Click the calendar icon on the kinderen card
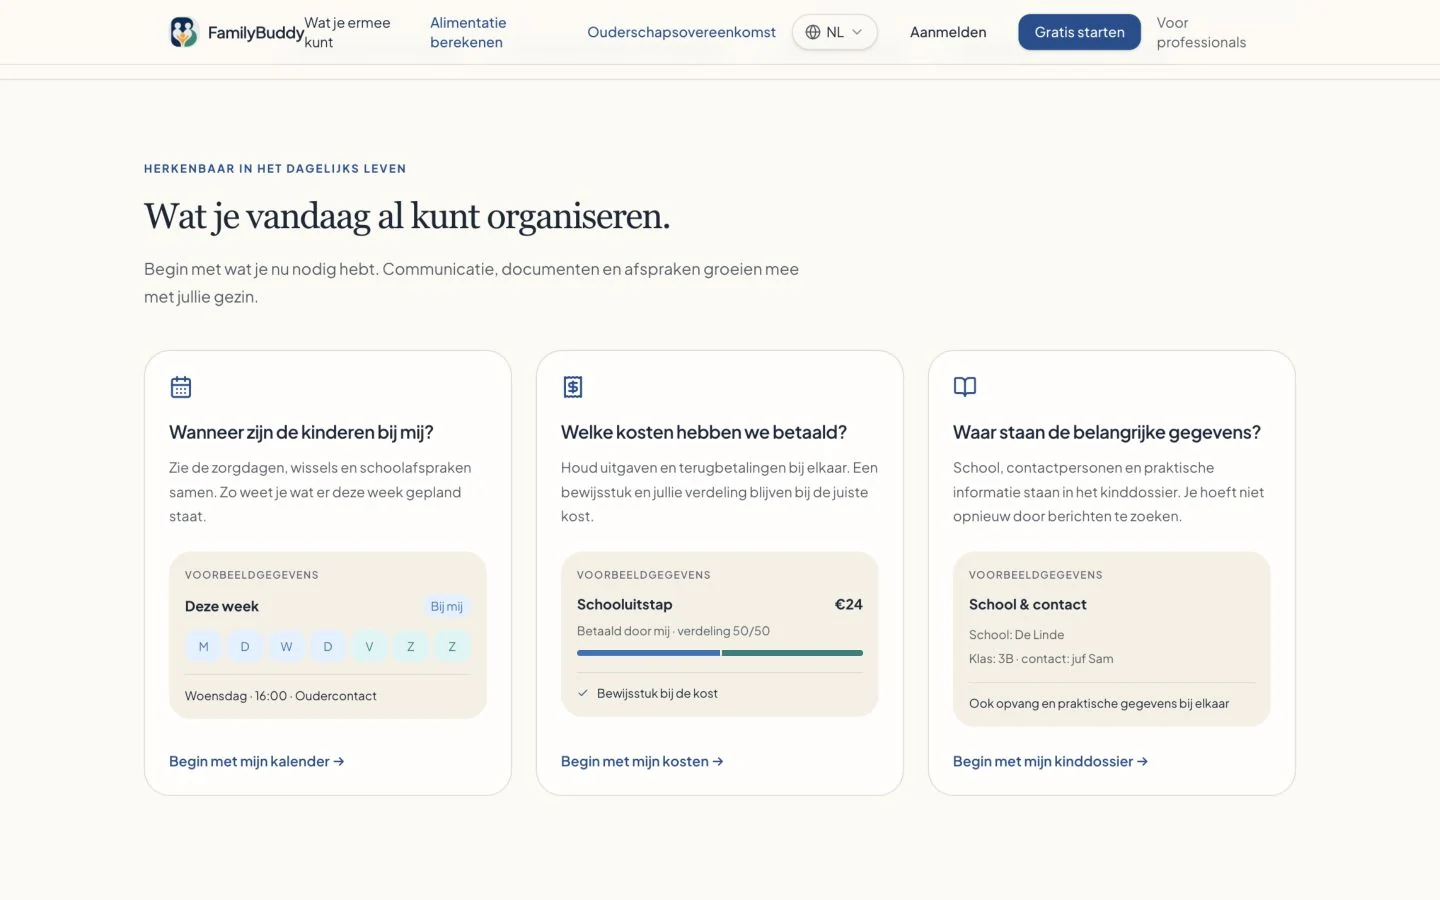 (x=181, y=387)
